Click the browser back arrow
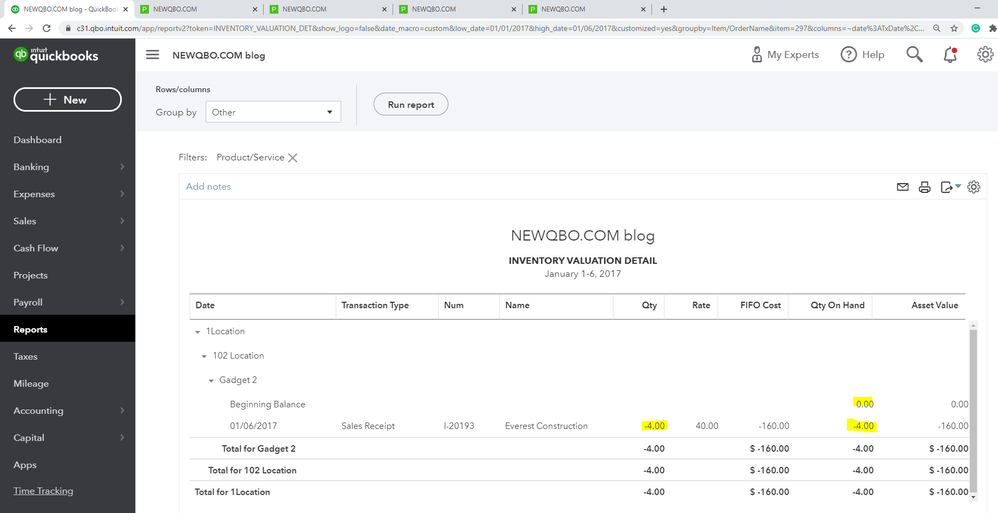 pos(11,28)
